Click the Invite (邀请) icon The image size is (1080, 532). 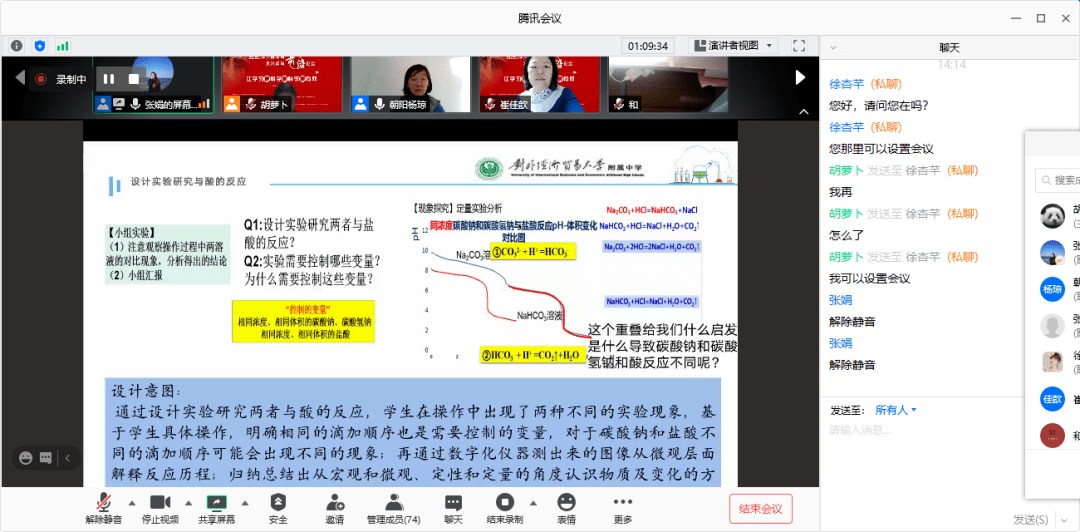click(335, 503)
